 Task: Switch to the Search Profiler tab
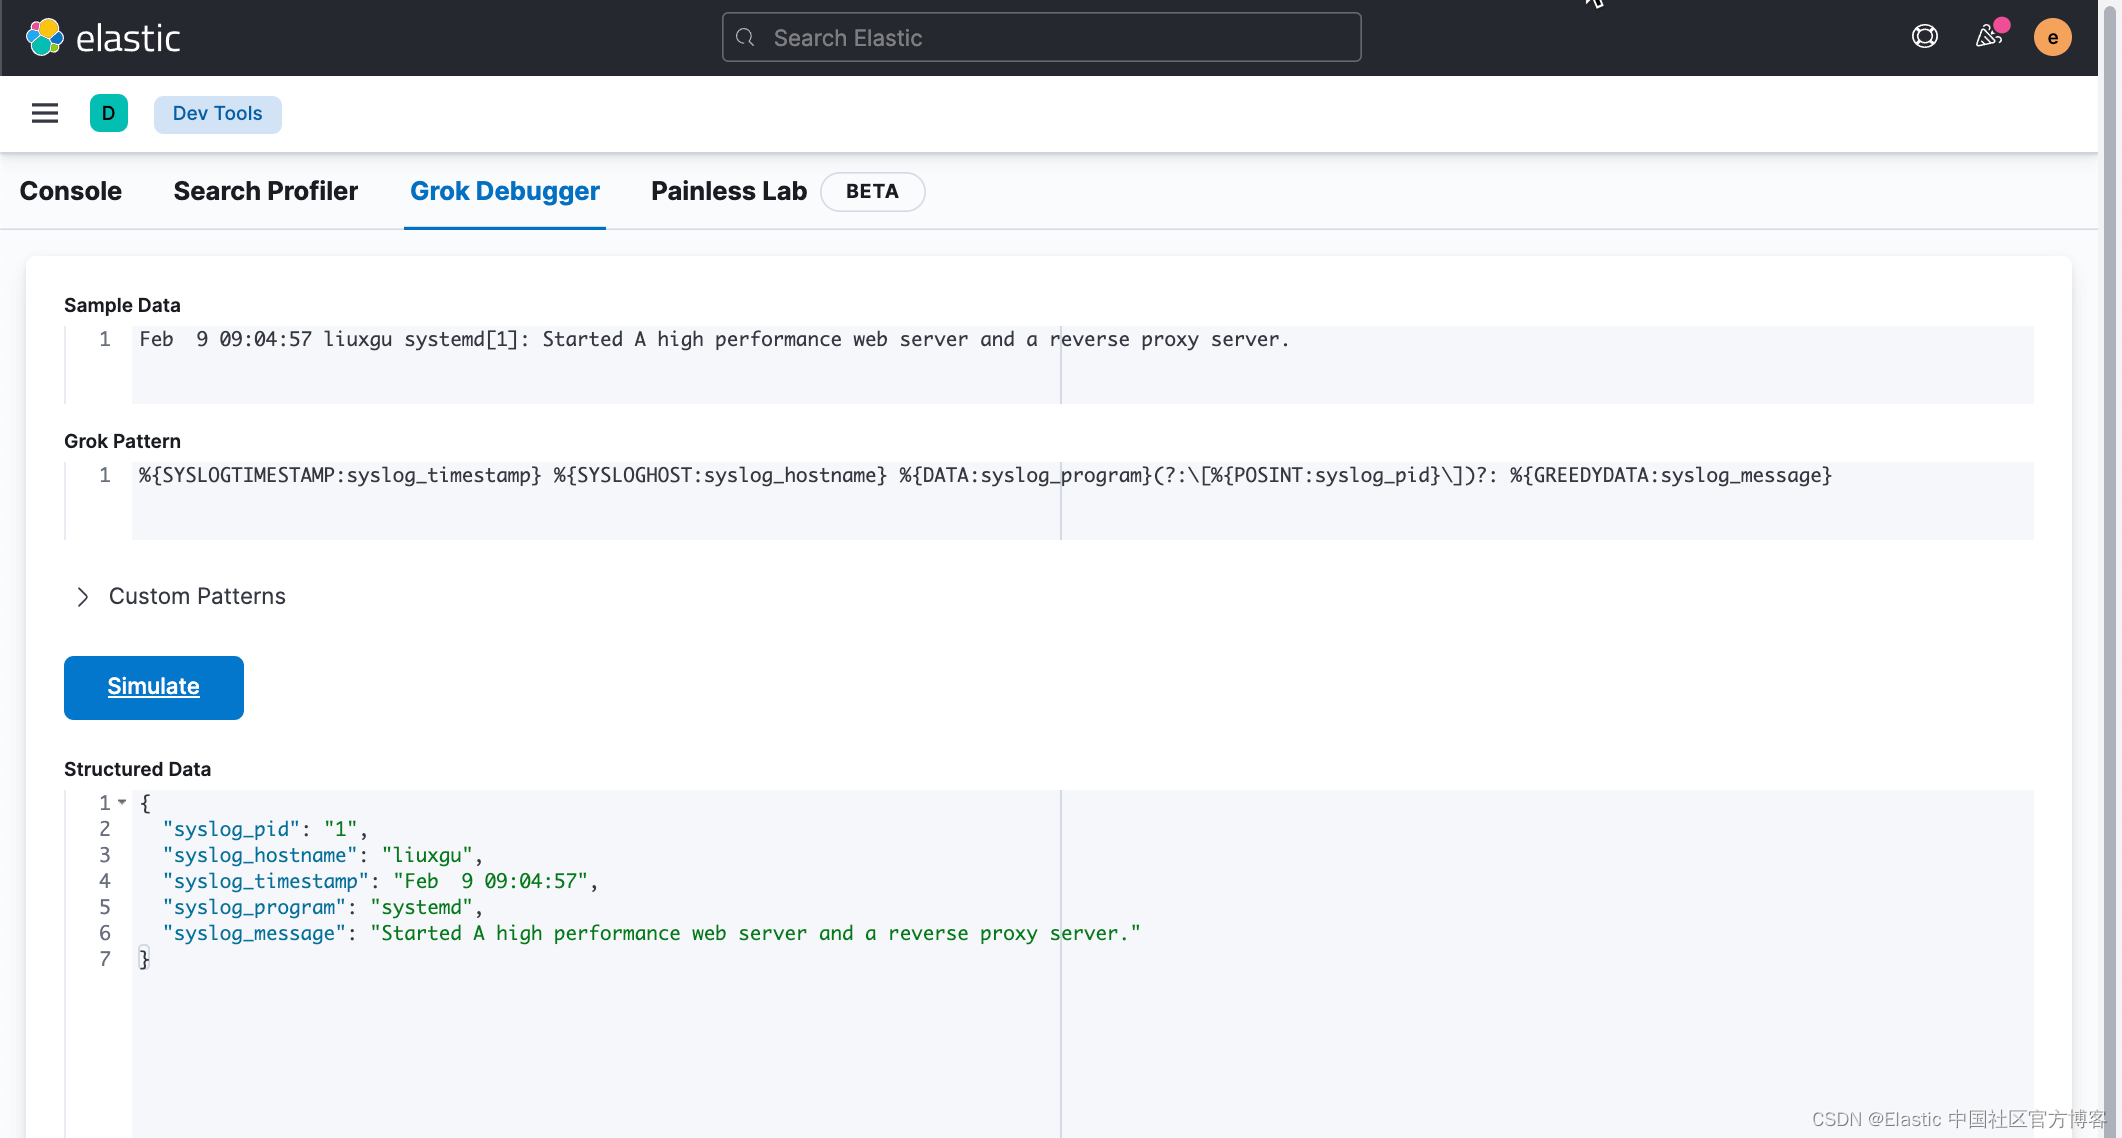265,191
